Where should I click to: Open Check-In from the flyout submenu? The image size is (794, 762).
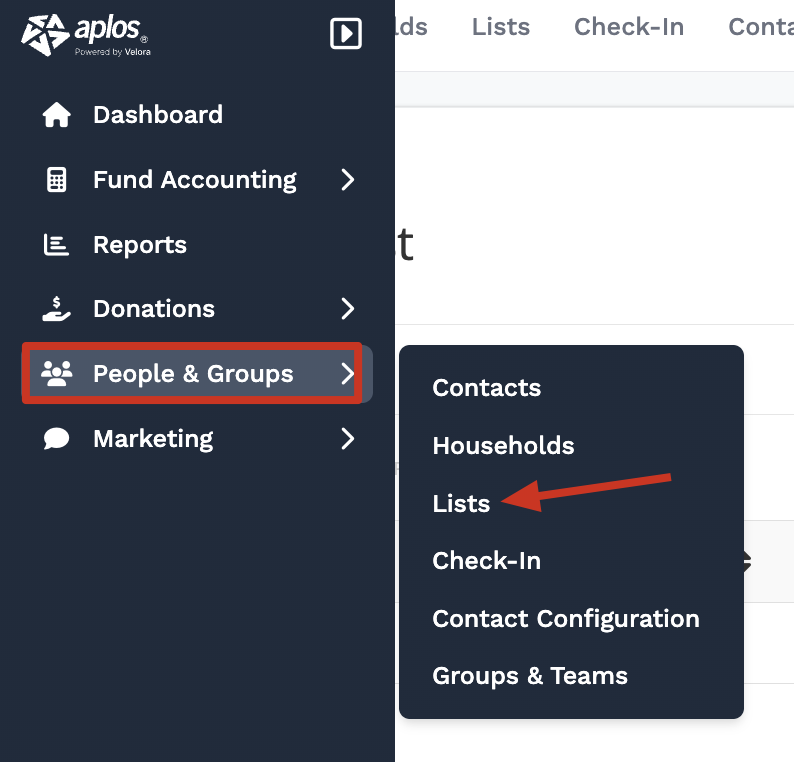click(486, 561)
